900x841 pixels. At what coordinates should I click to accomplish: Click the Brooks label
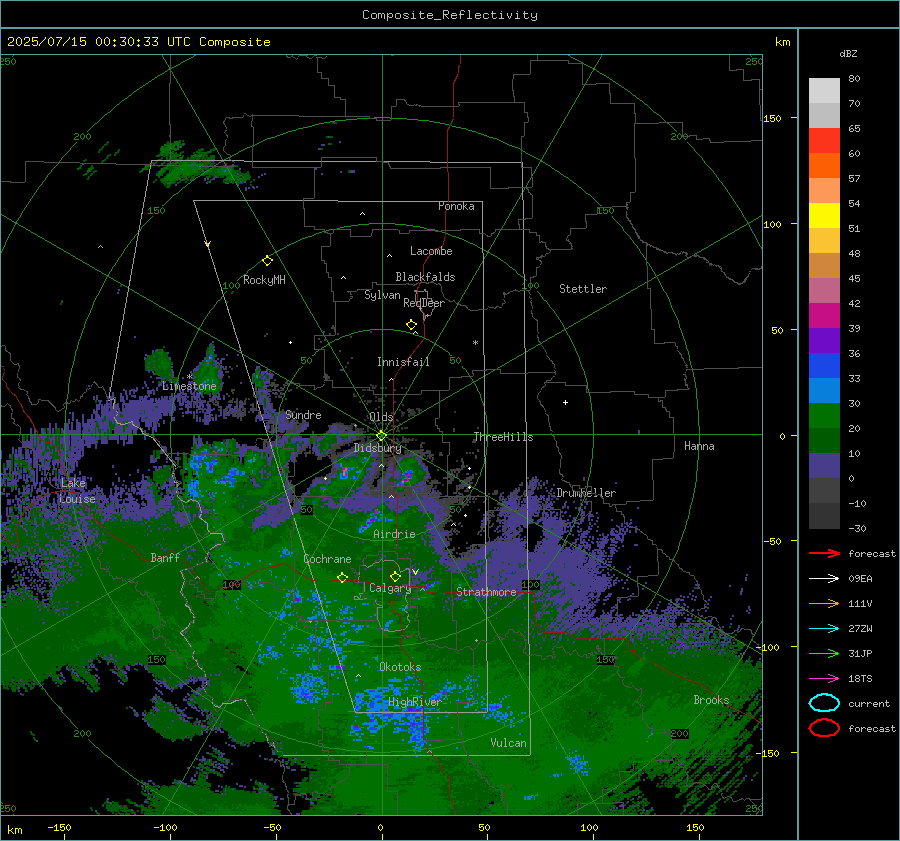click(711, 700)
